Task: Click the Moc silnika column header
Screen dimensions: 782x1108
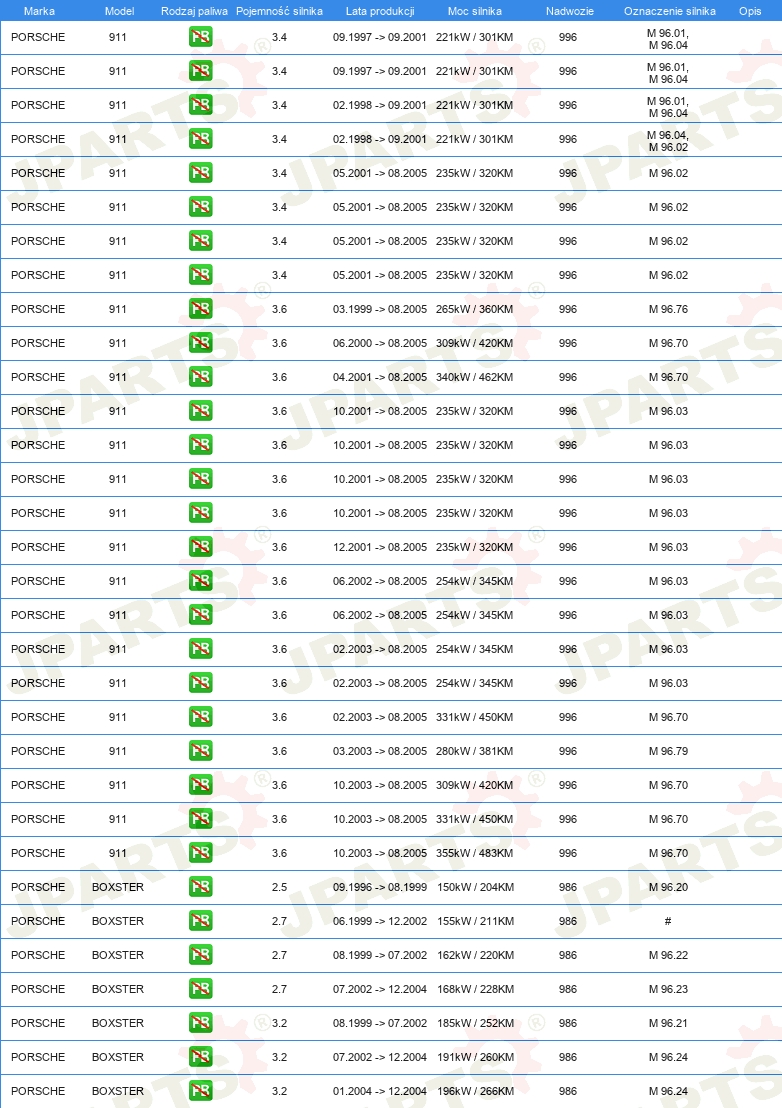Action: point(475,11)
